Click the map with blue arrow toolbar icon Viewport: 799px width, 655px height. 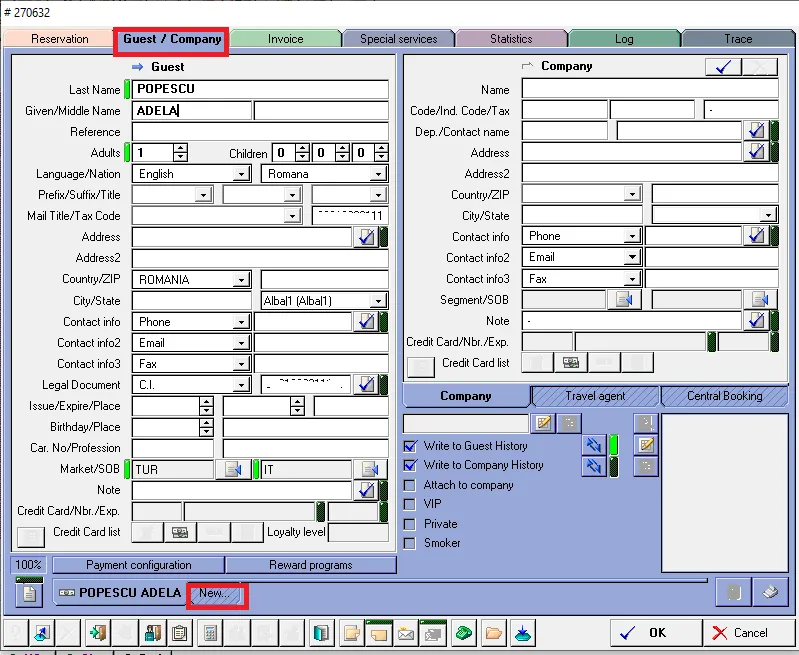(x=42, y=633)
